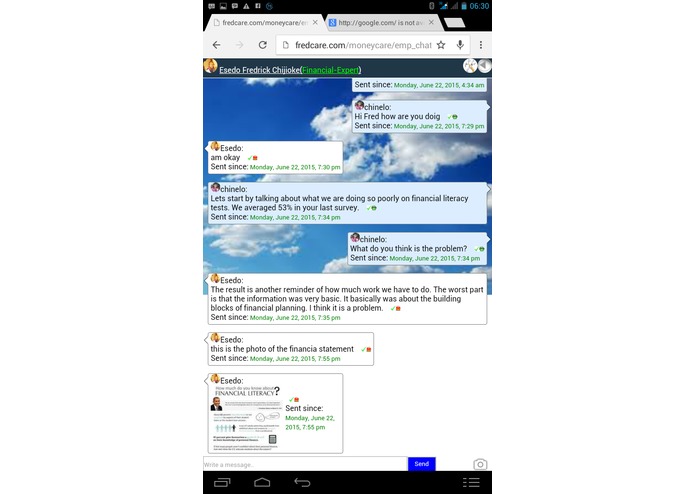695x494 pixels.
Task: Click timestamp 'Monday, June 22, 2015, 7:30 pm'
Action: pos(295,167)
